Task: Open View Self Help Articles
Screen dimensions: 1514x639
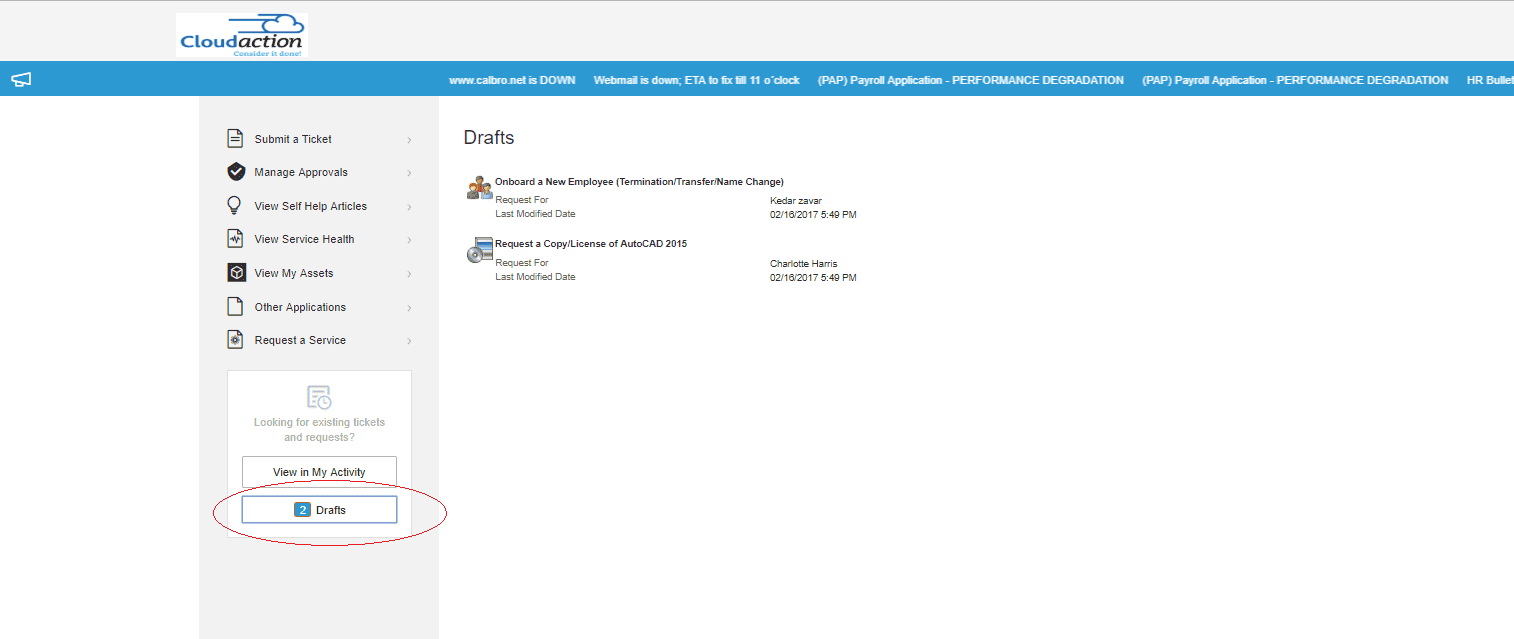Action: coord(319,206)
